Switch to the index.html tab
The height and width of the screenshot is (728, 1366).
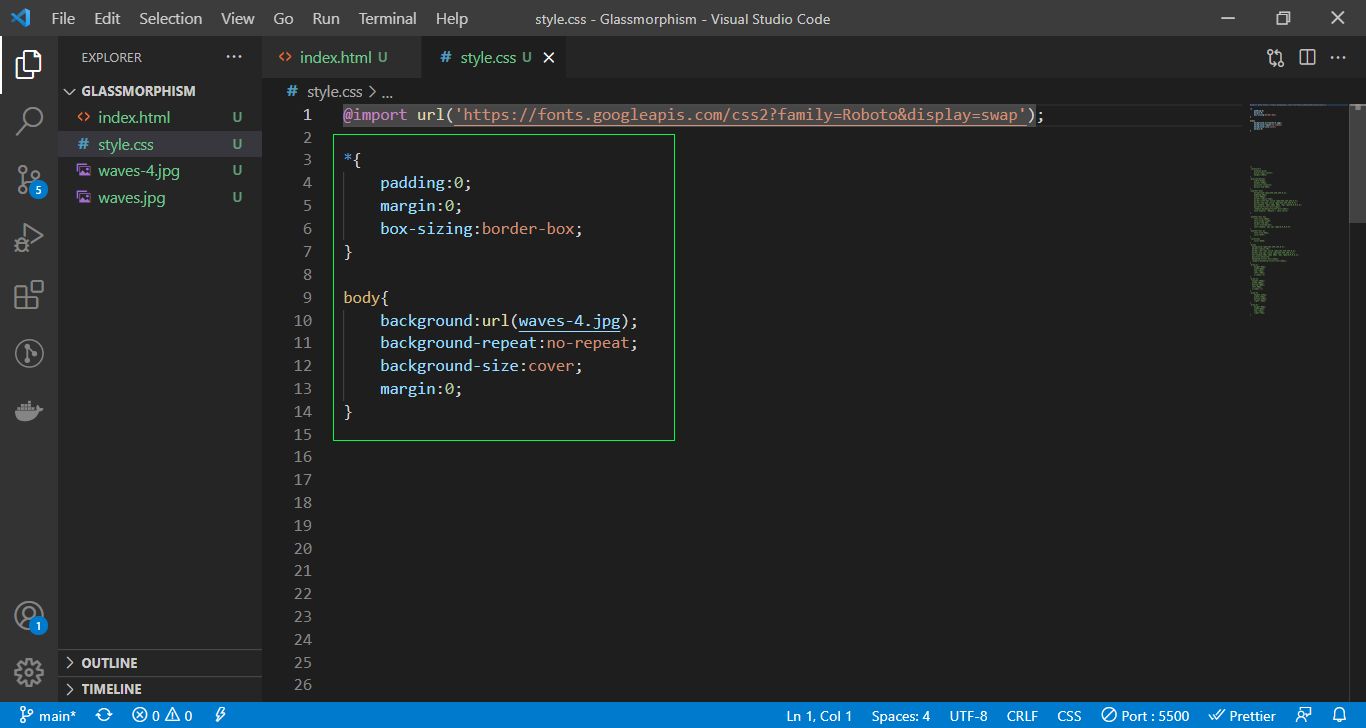[342, 58]
